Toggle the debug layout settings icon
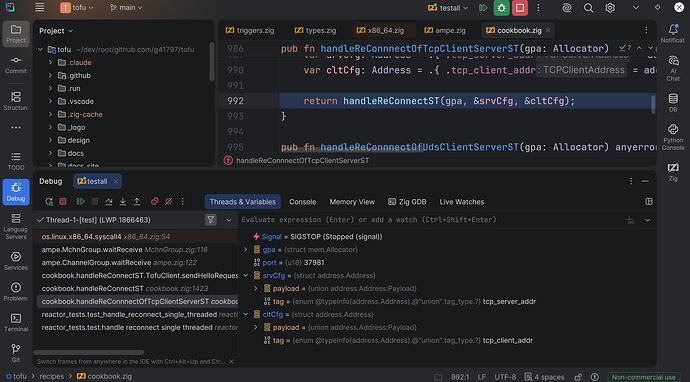This screenshot has width=690, height=382. pos(649,202)
